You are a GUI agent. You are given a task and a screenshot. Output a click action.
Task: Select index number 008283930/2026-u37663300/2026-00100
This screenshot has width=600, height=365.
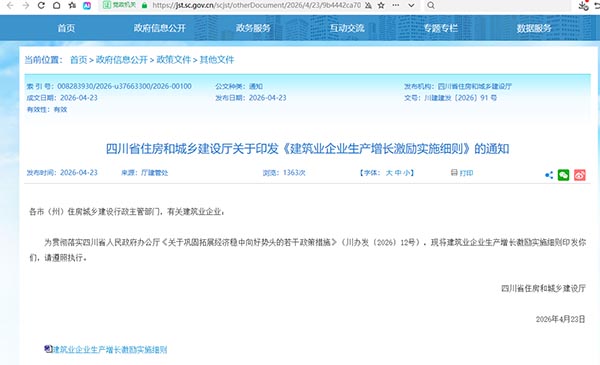(124, 86)
